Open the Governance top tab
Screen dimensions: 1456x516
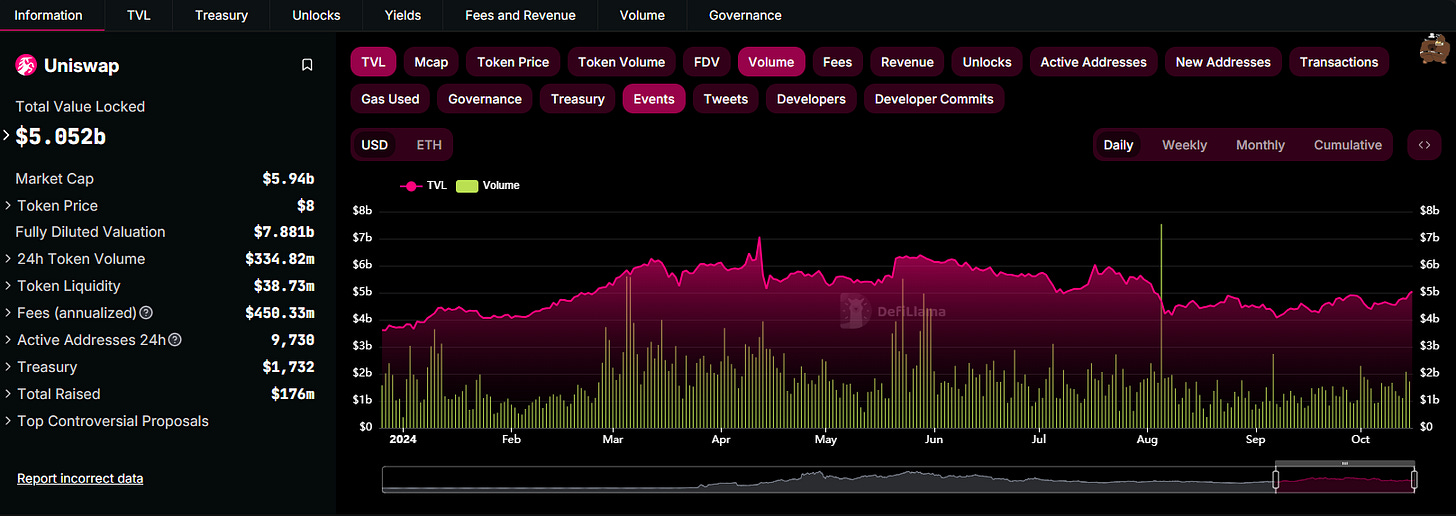click(745, 15)
